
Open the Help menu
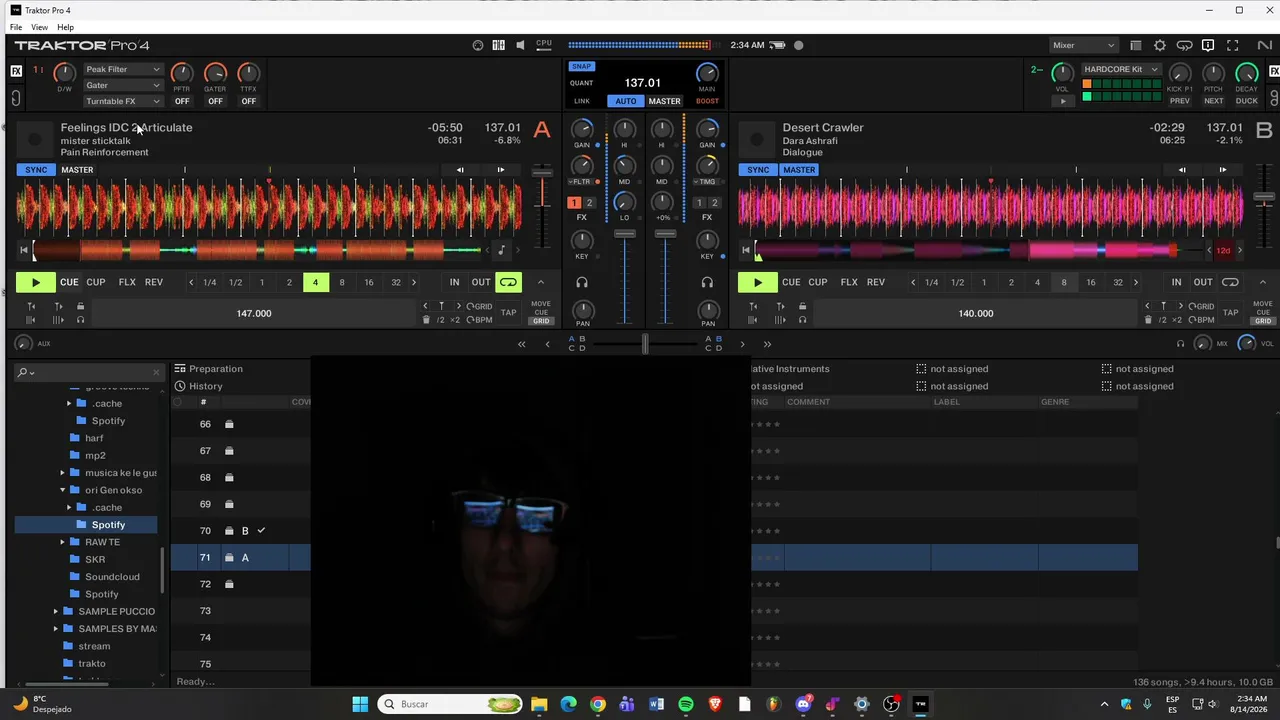65,27
